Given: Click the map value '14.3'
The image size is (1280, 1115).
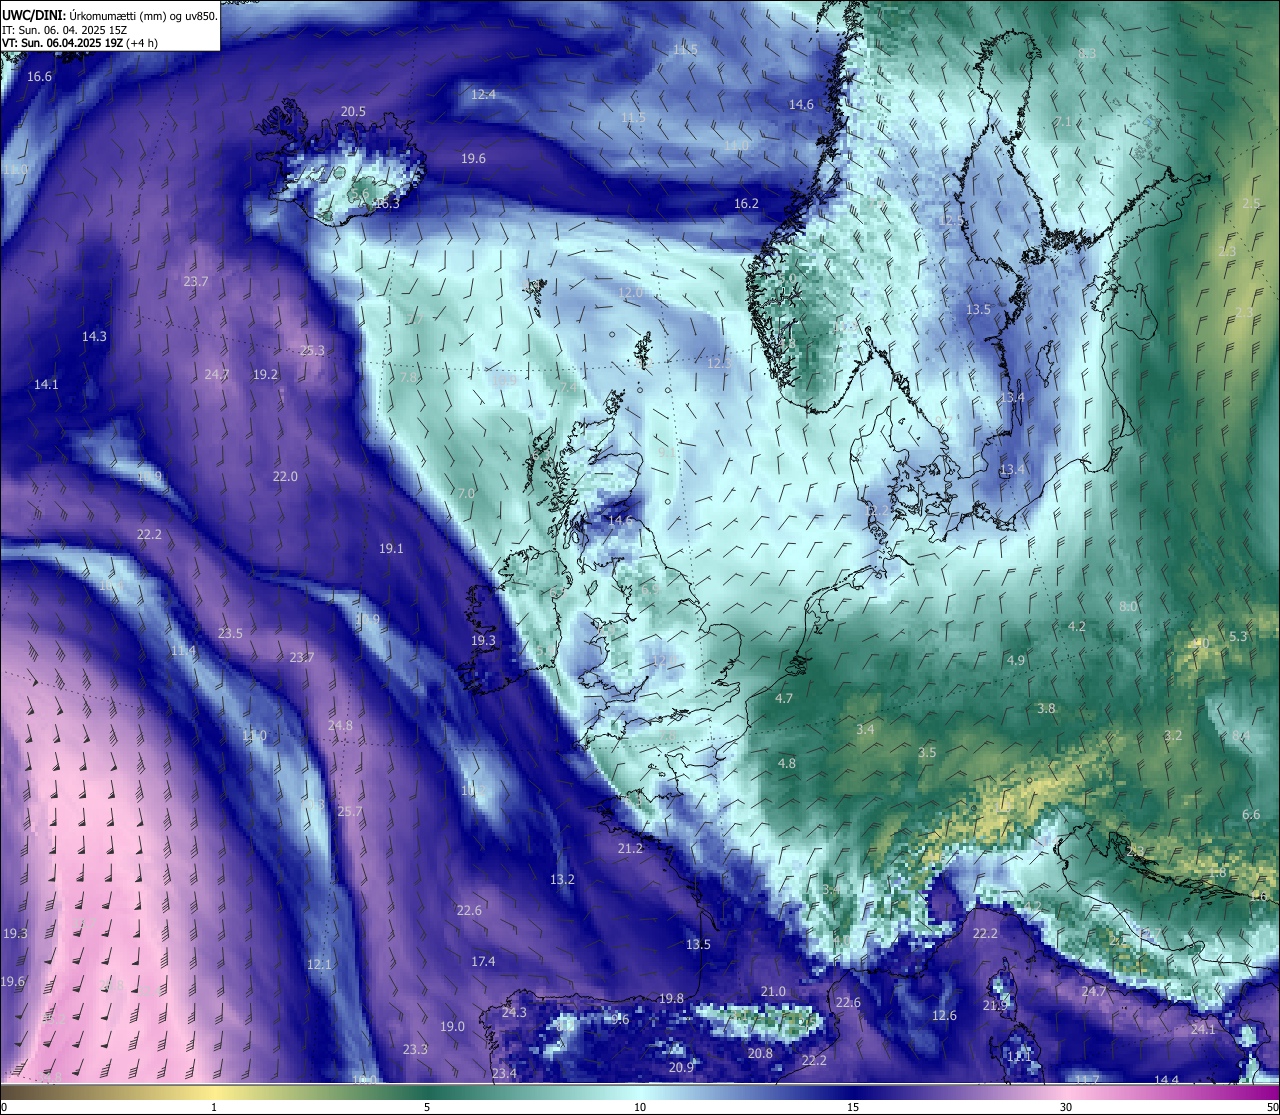Looking at the screenshot, I should click(94, 337).
